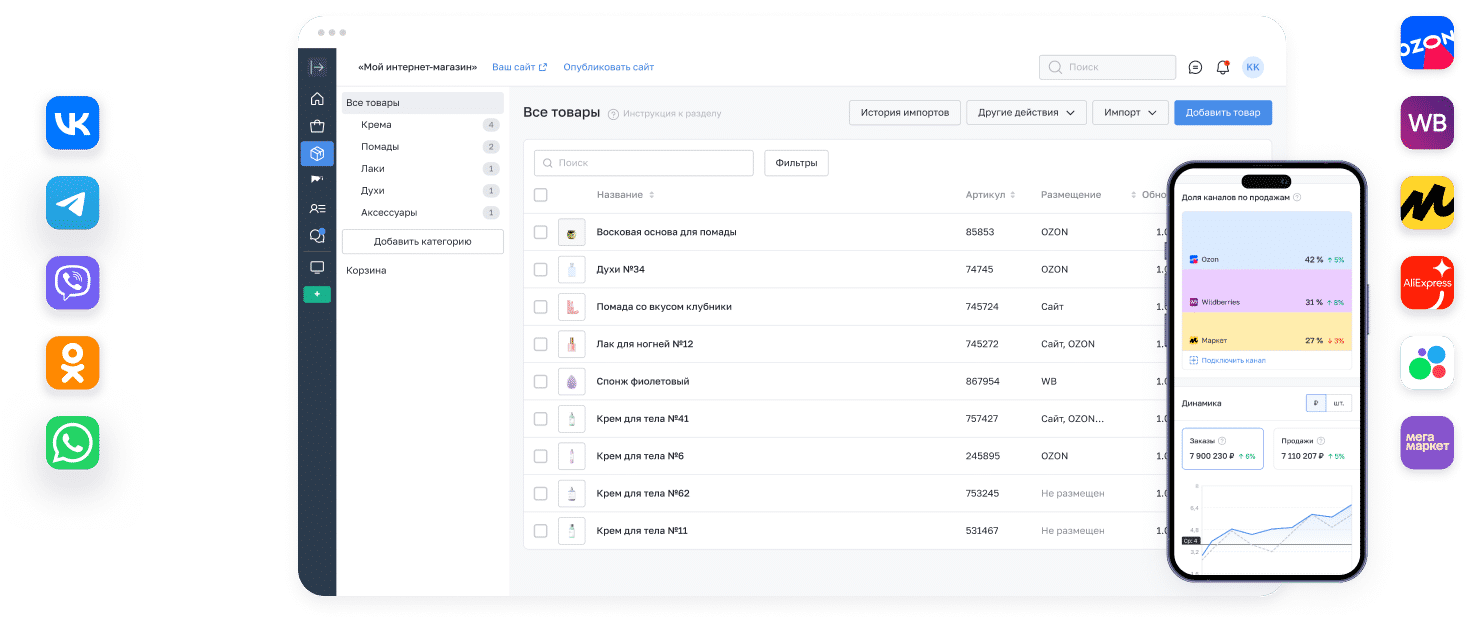1467x631 pixels.
Task: Click the Добавить товар button
Action: (1222, 112)
